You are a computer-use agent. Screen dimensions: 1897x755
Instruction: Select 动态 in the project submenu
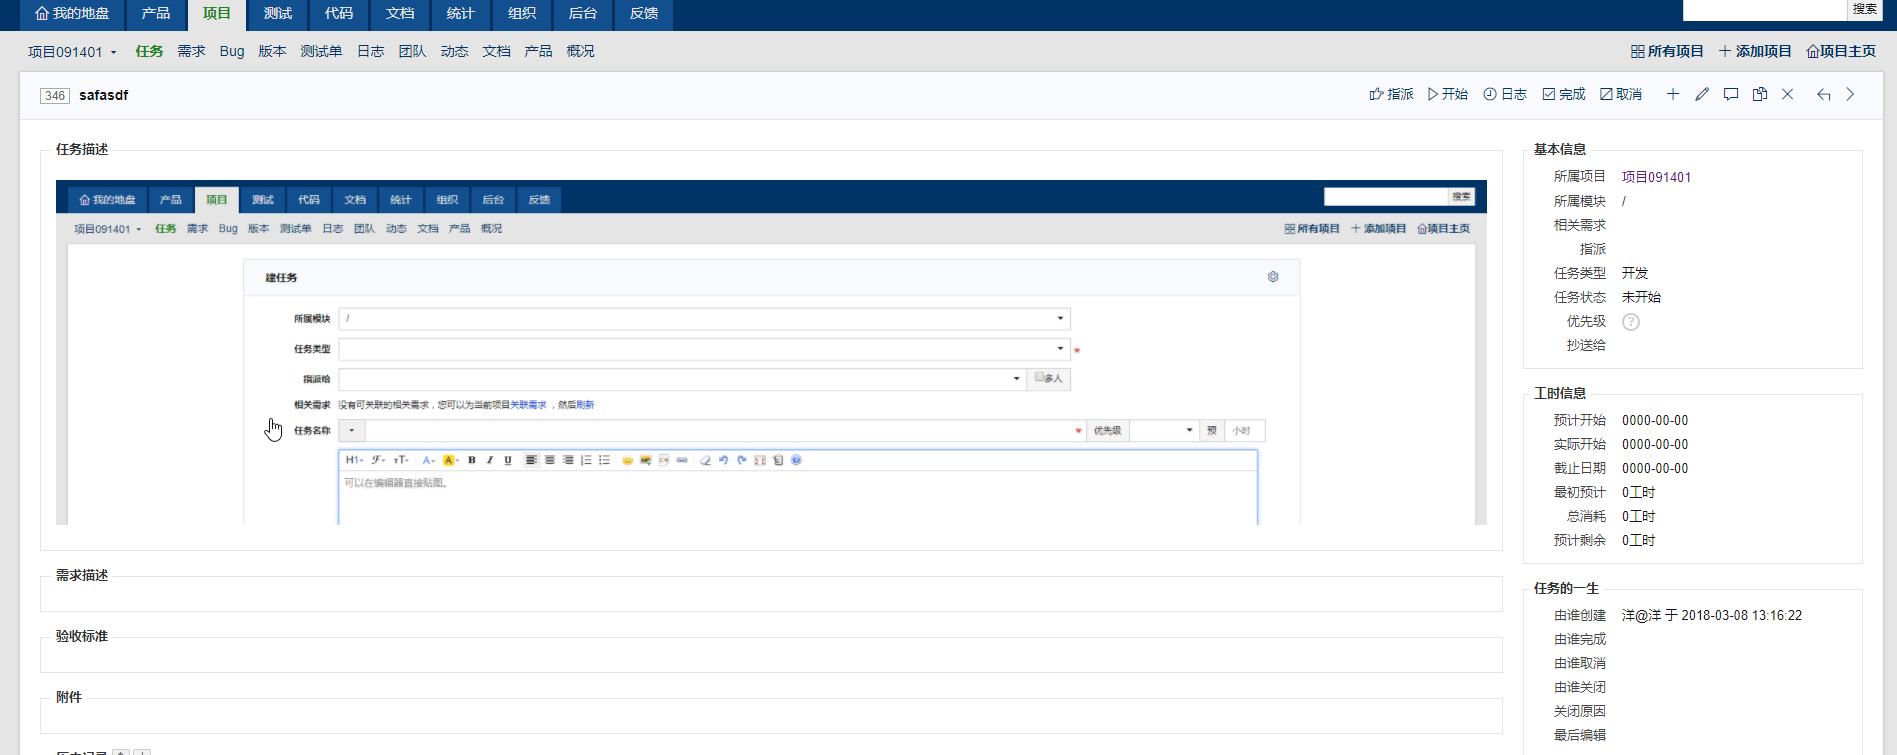[454, 52]
